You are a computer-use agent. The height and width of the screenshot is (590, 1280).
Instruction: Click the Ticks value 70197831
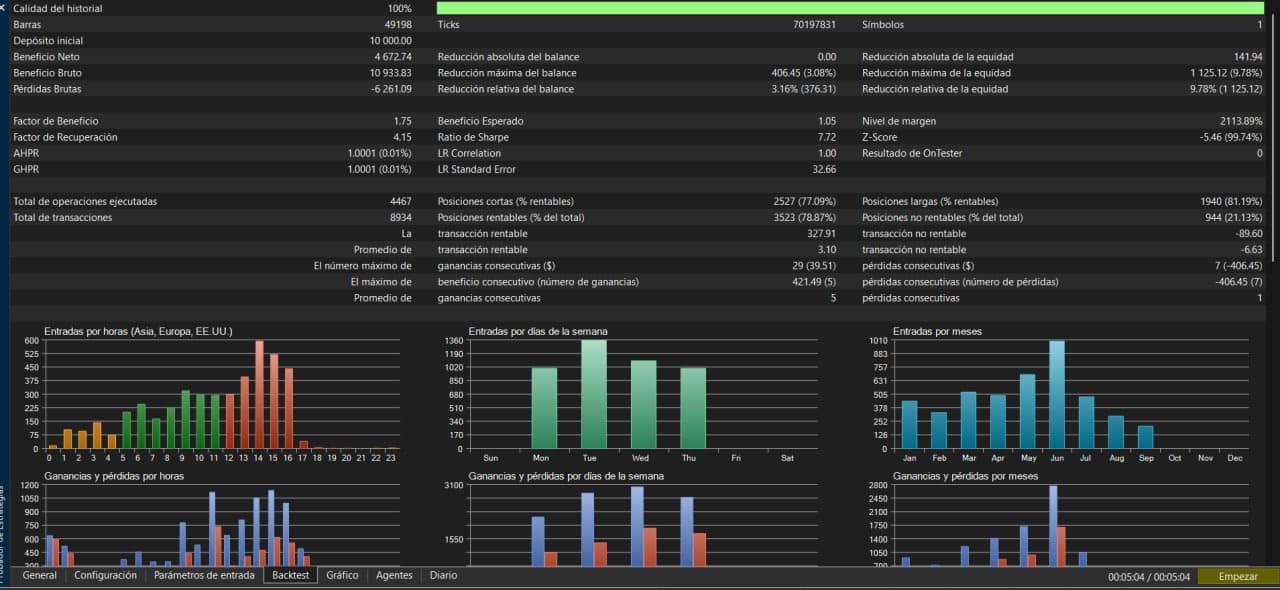click(x=815, y=24)
